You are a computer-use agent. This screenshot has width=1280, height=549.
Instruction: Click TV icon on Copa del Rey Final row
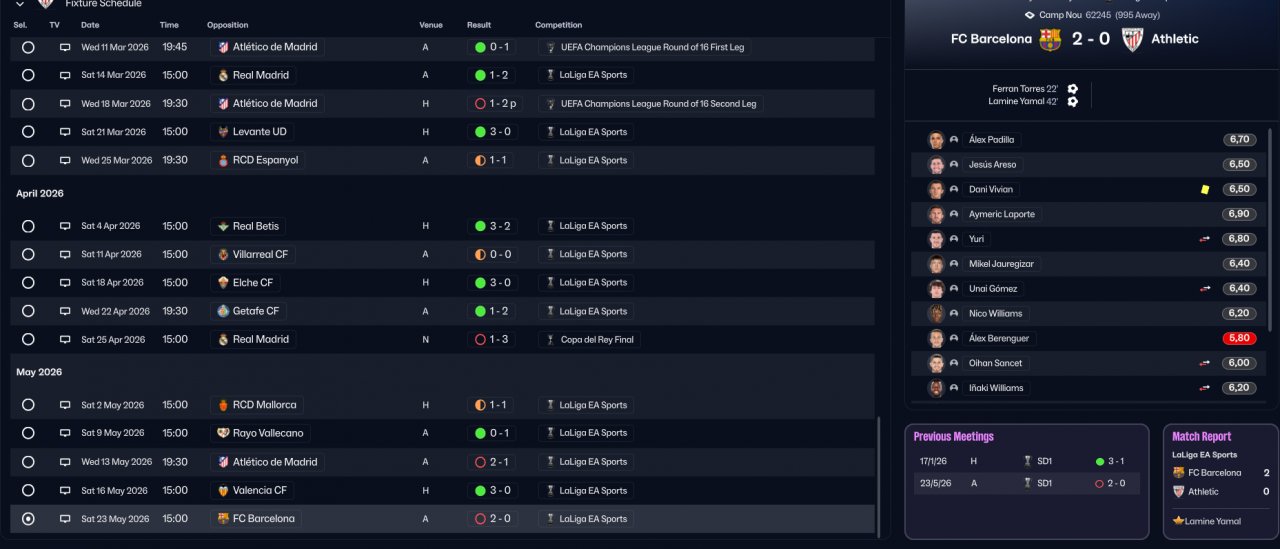point(65,339)
